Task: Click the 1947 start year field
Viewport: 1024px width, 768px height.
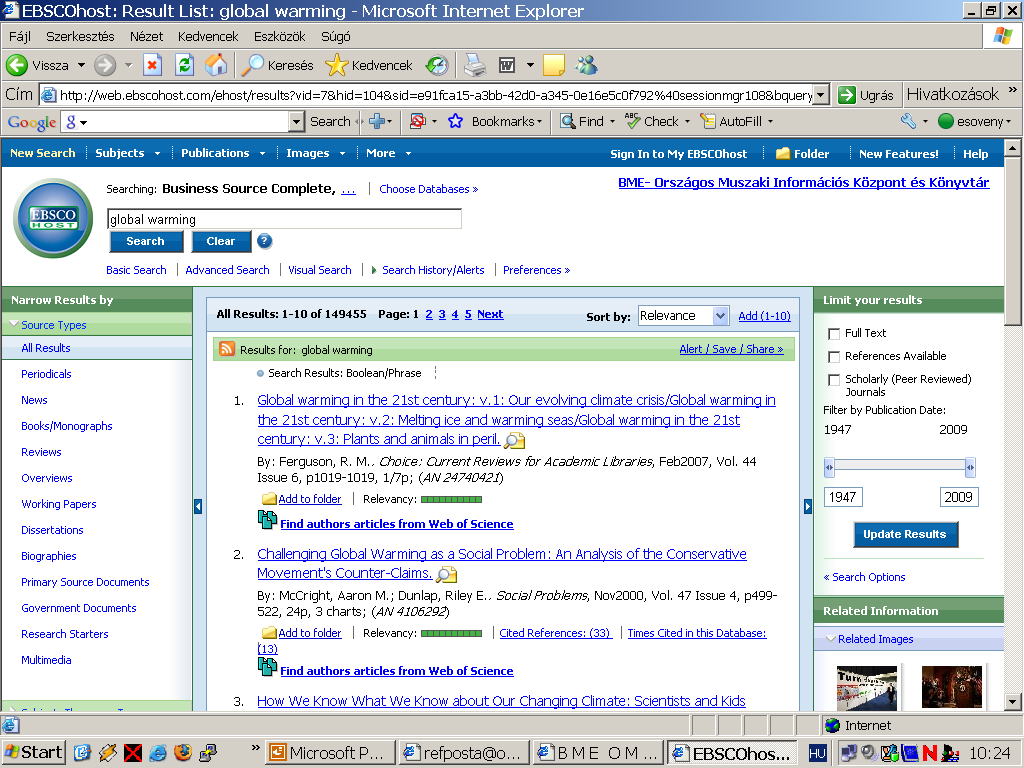Action: coord(843,497)
